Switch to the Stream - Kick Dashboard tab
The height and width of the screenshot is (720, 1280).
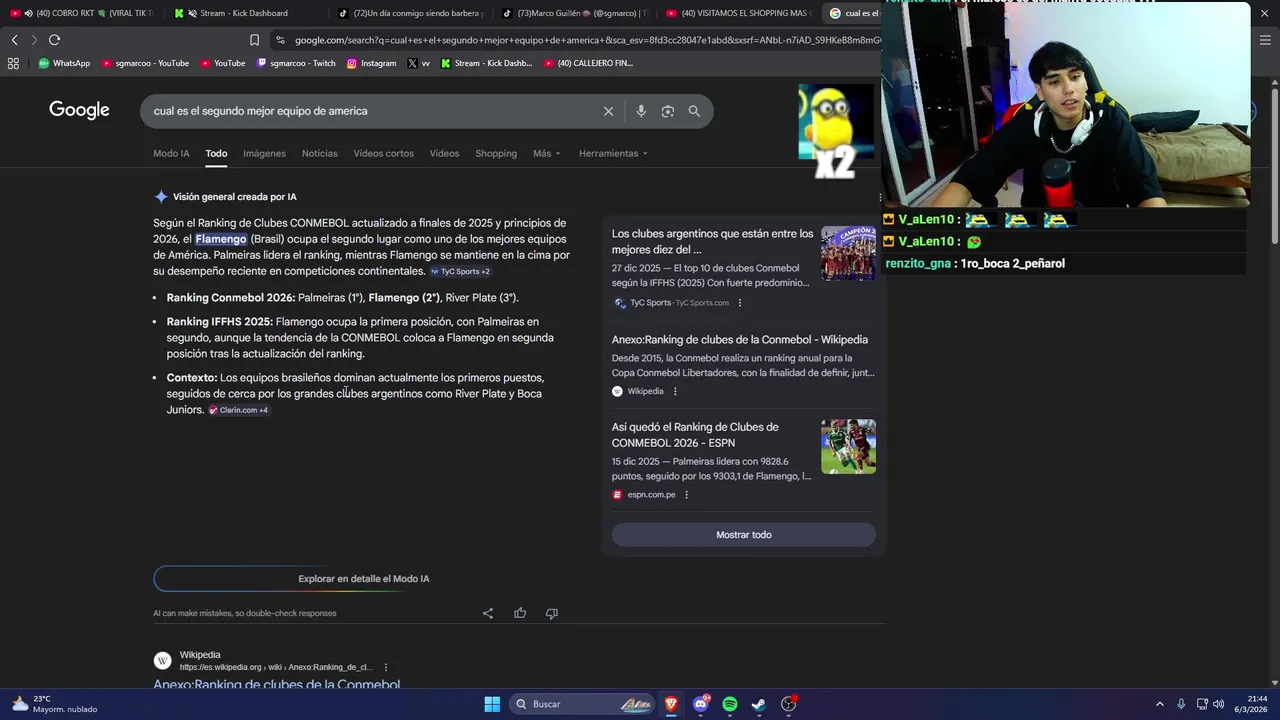click(x=244, y=13)
